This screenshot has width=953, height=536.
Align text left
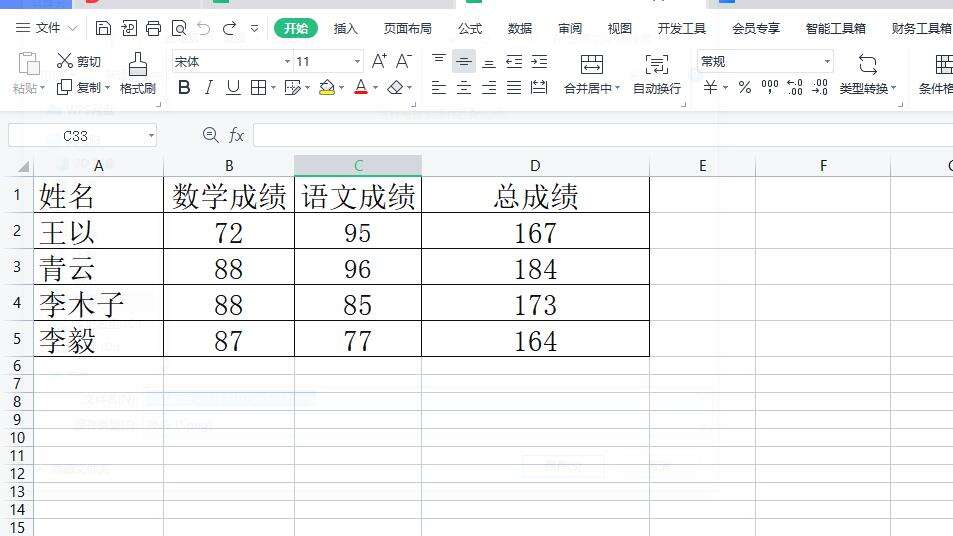439,88
